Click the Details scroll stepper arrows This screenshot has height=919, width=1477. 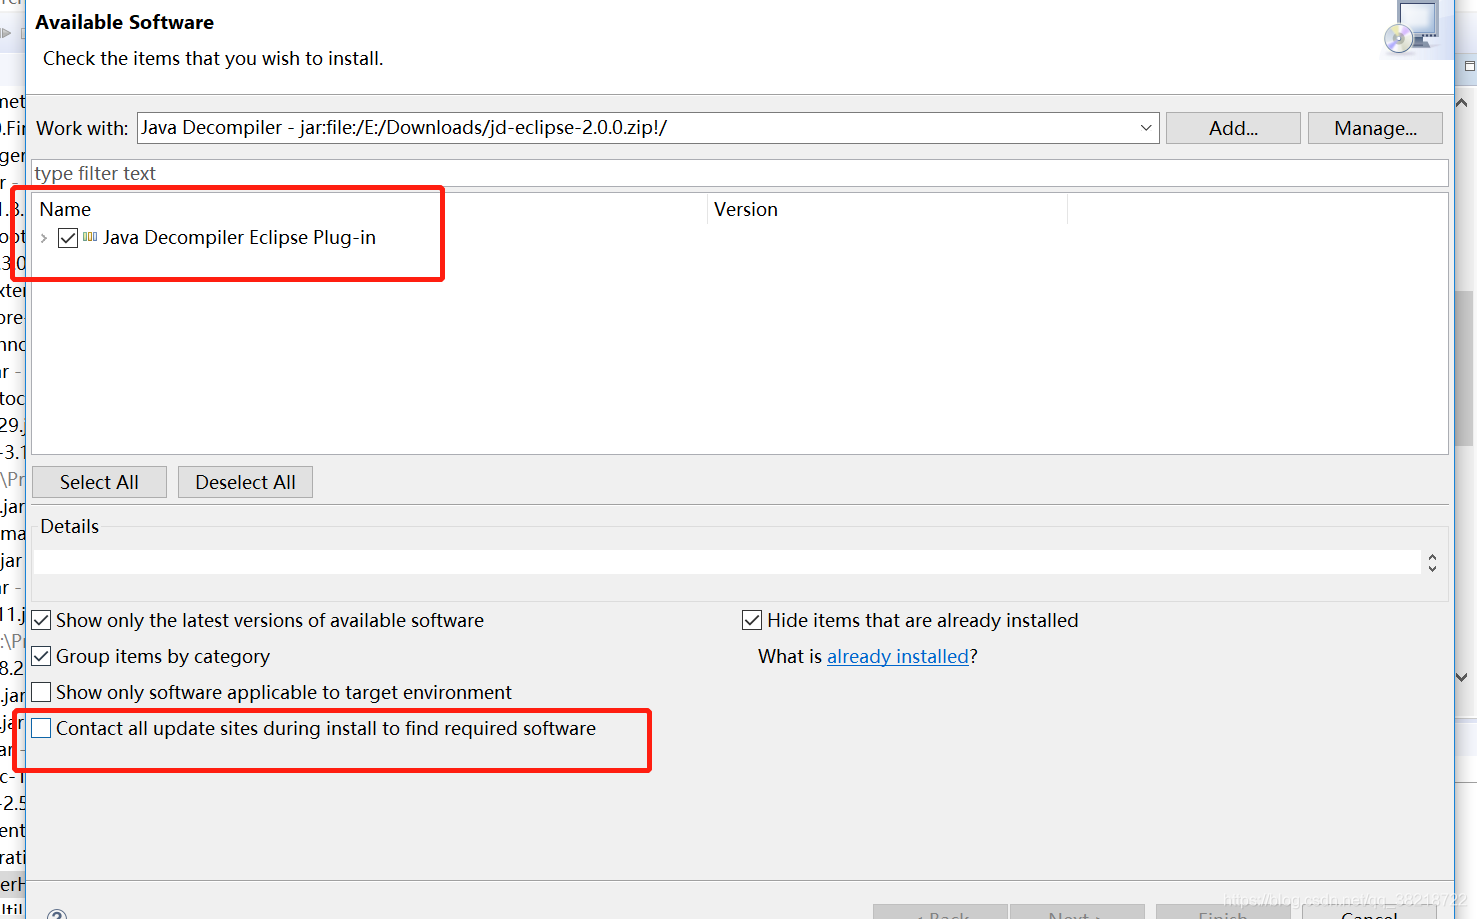(1433, 563)
